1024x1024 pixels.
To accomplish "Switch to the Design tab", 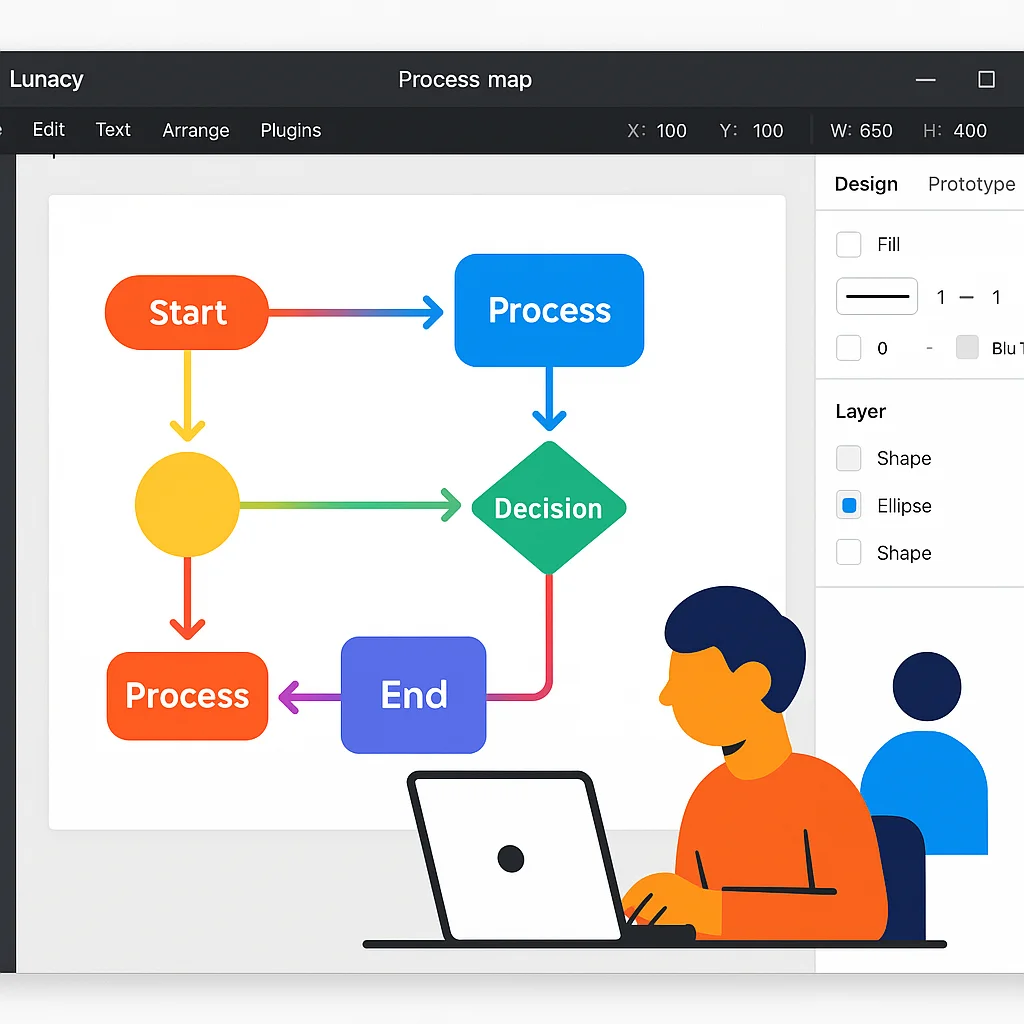I will pyautogui.click(x=865, y=184).
